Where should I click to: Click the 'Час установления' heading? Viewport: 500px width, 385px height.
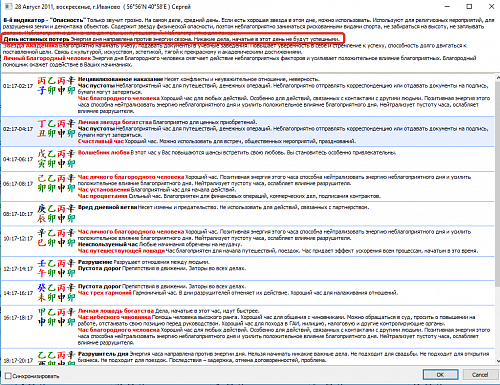click(x=104, y=189)
